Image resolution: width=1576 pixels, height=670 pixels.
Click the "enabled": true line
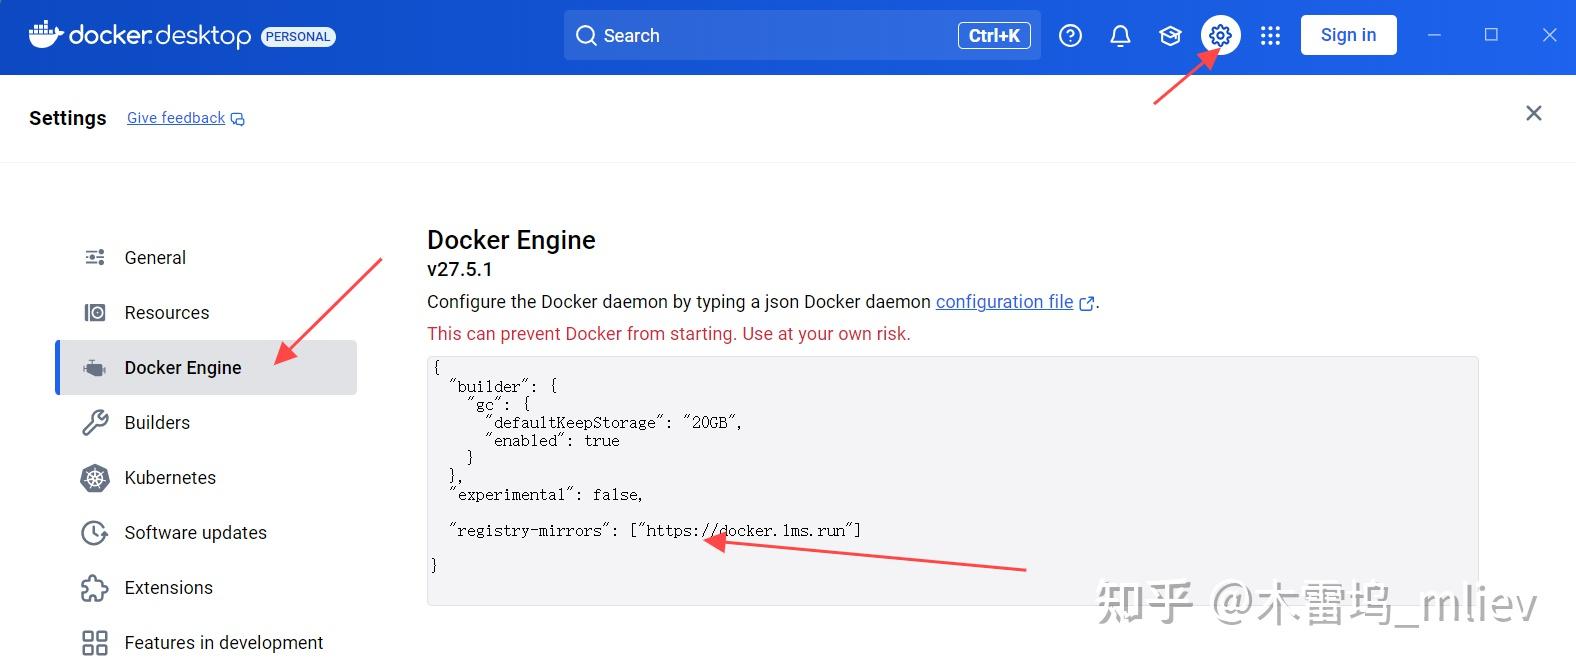pos(552,441)
